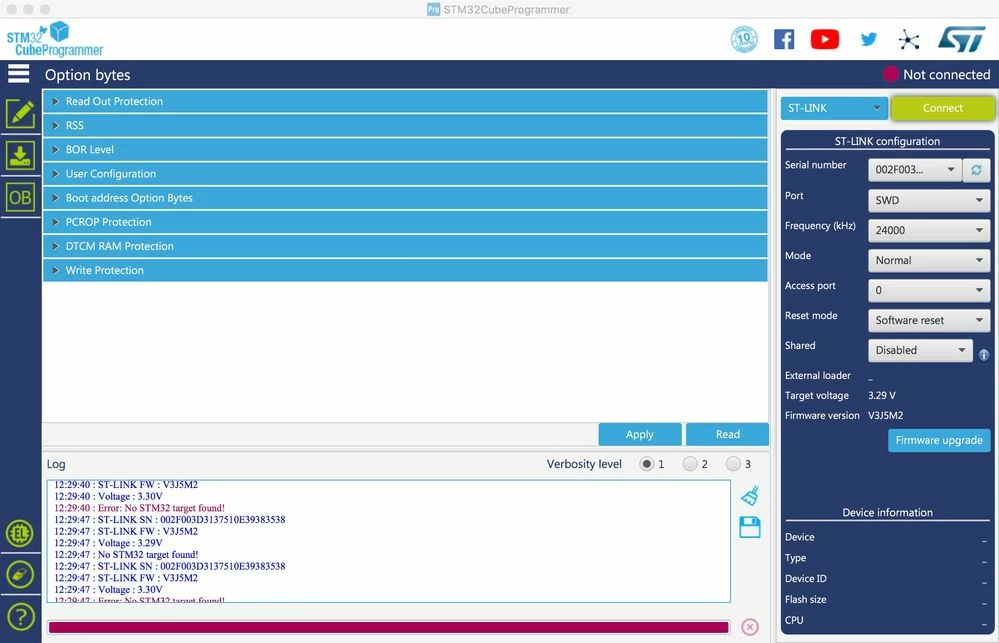999x643 pixels.
Task: Open the Twitter link icon
Action: [868, 40]
